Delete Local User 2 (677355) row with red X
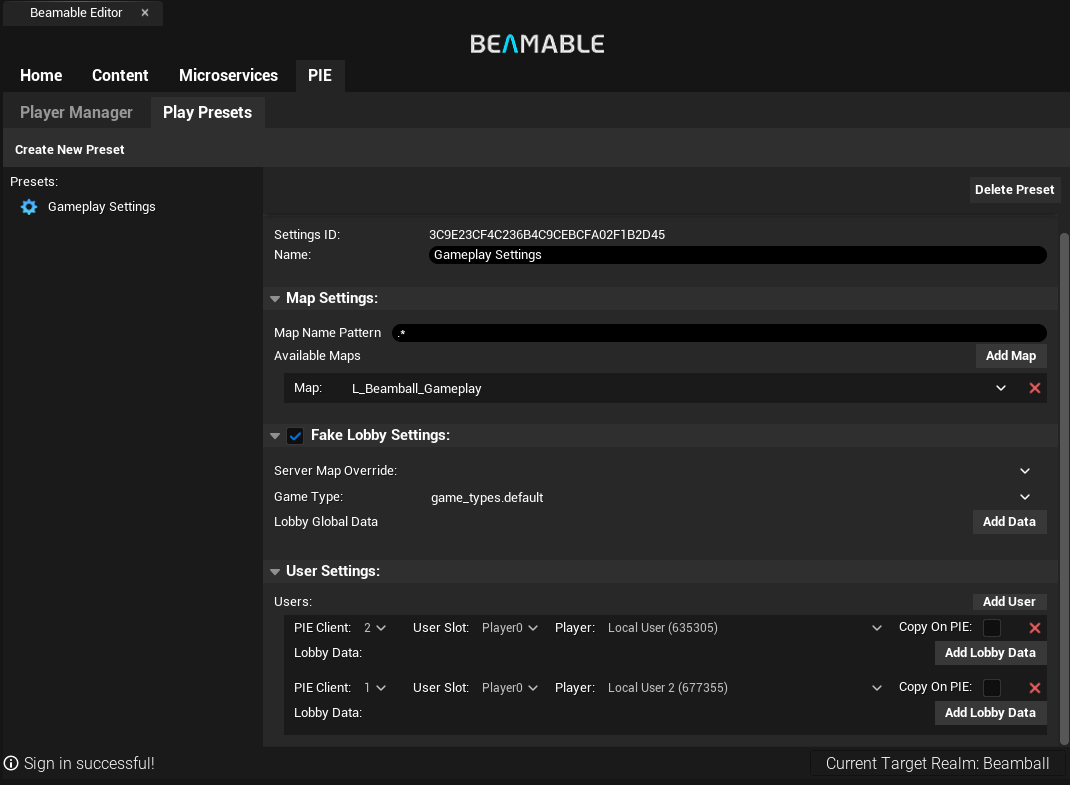Screen dimensions: 1070x785 click(x=1035, y=688)
